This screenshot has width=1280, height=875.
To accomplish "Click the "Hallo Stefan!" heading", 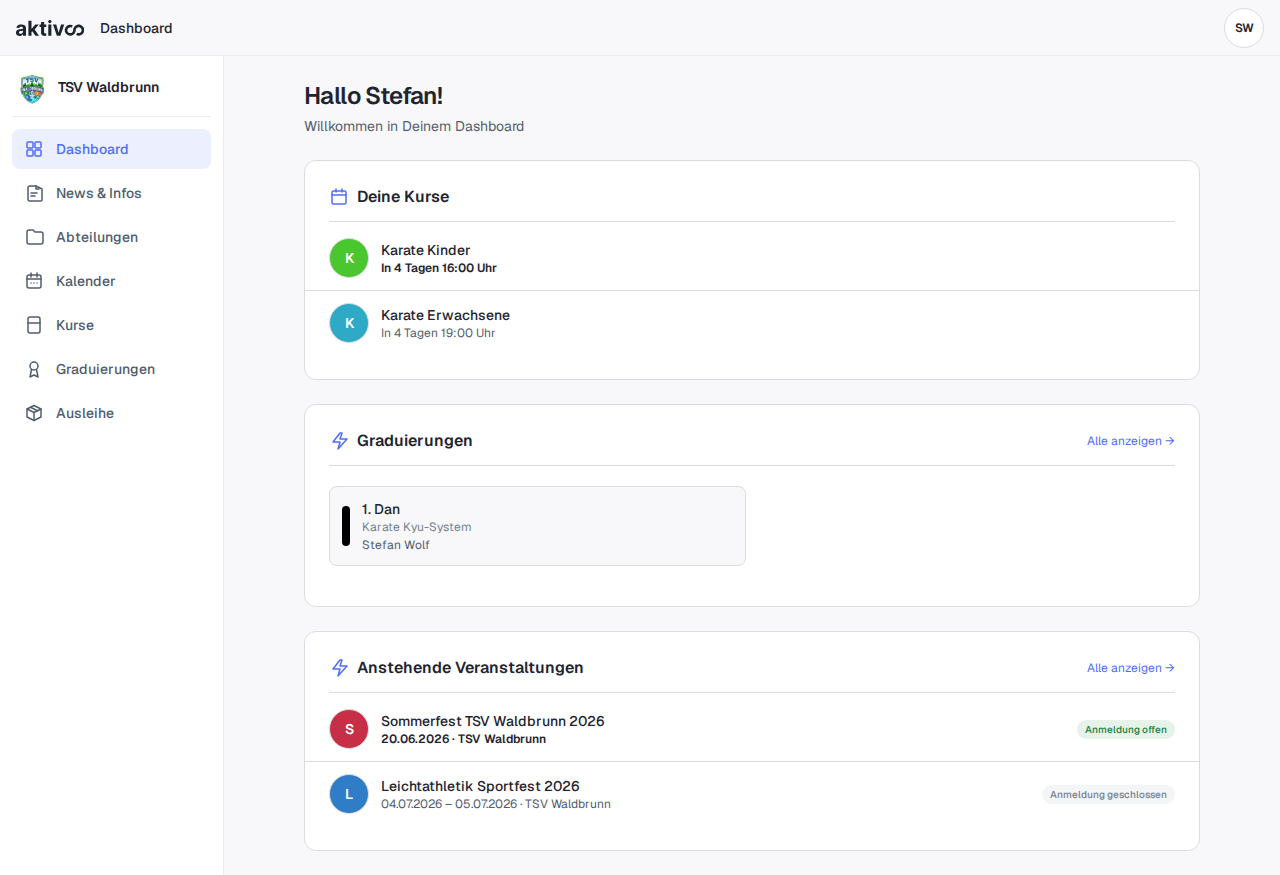I will 373,96.
